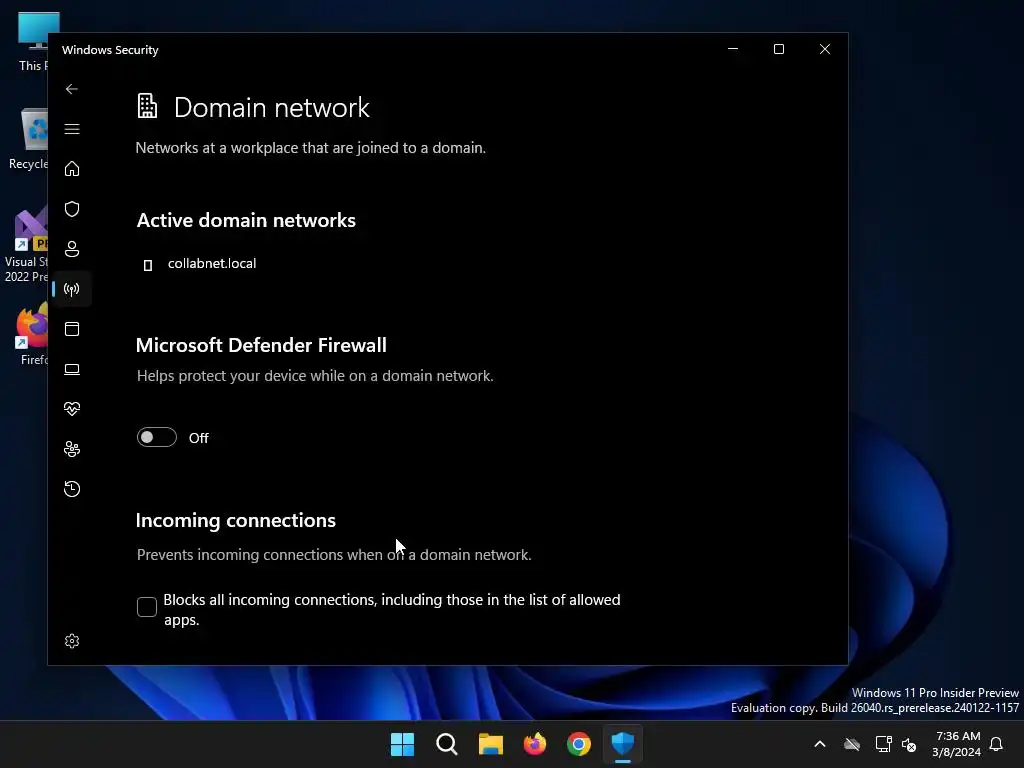The image size is (1024, 768).
Task: Open Account protection person icon
Action: tap(72, 249)
